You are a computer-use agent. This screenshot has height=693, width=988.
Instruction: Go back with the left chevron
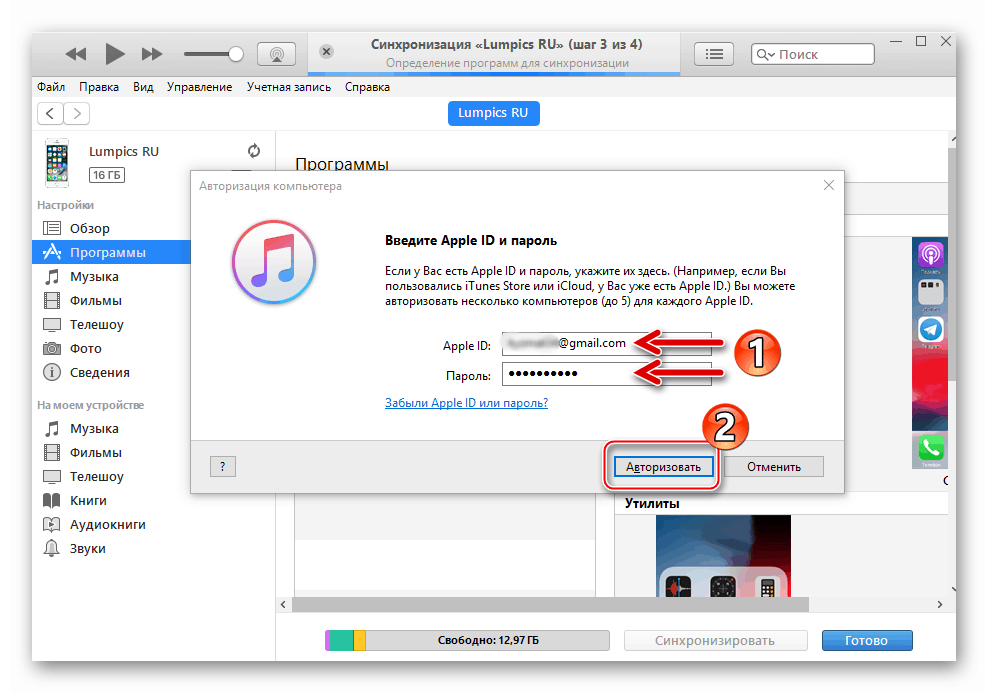coord(50,113)
